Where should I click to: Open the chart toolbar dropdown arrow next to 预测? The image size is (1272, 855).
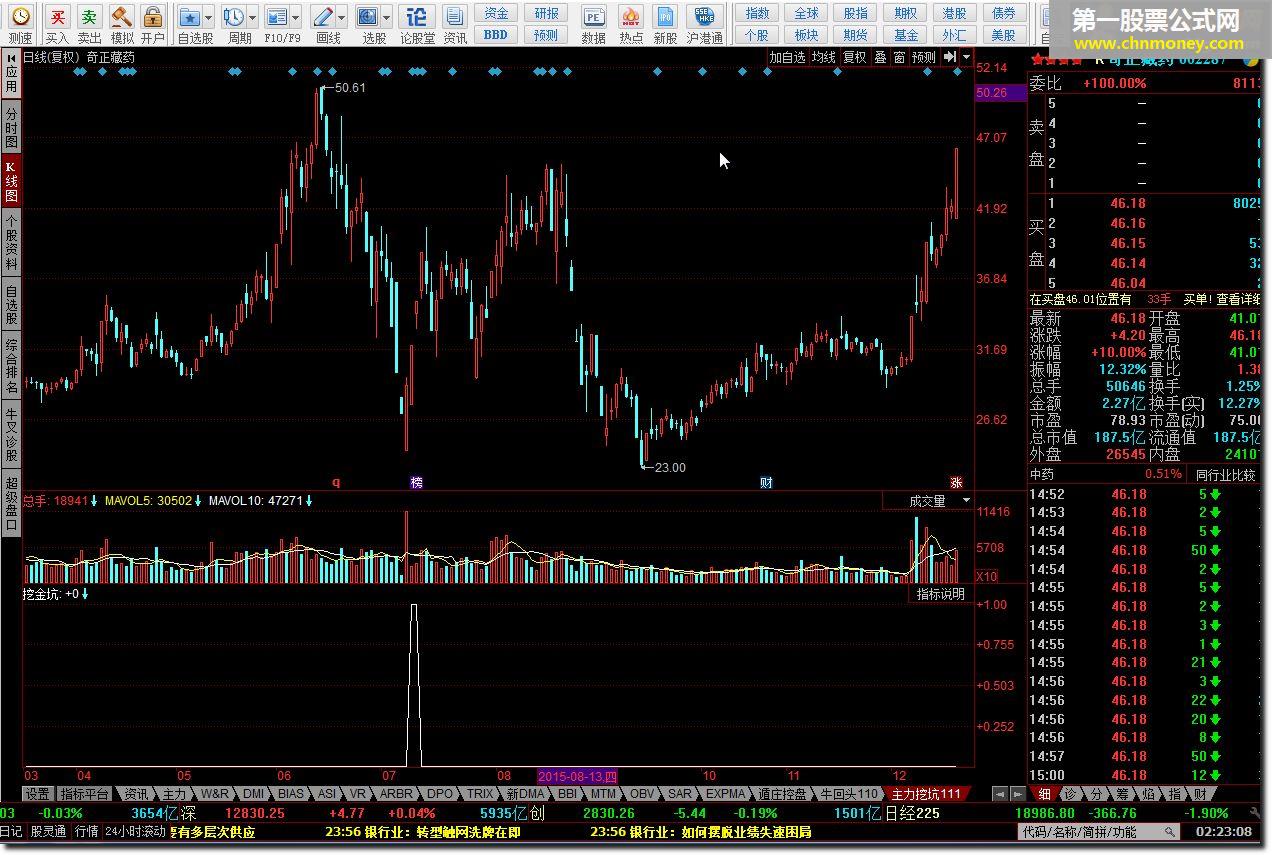(966, 57)
